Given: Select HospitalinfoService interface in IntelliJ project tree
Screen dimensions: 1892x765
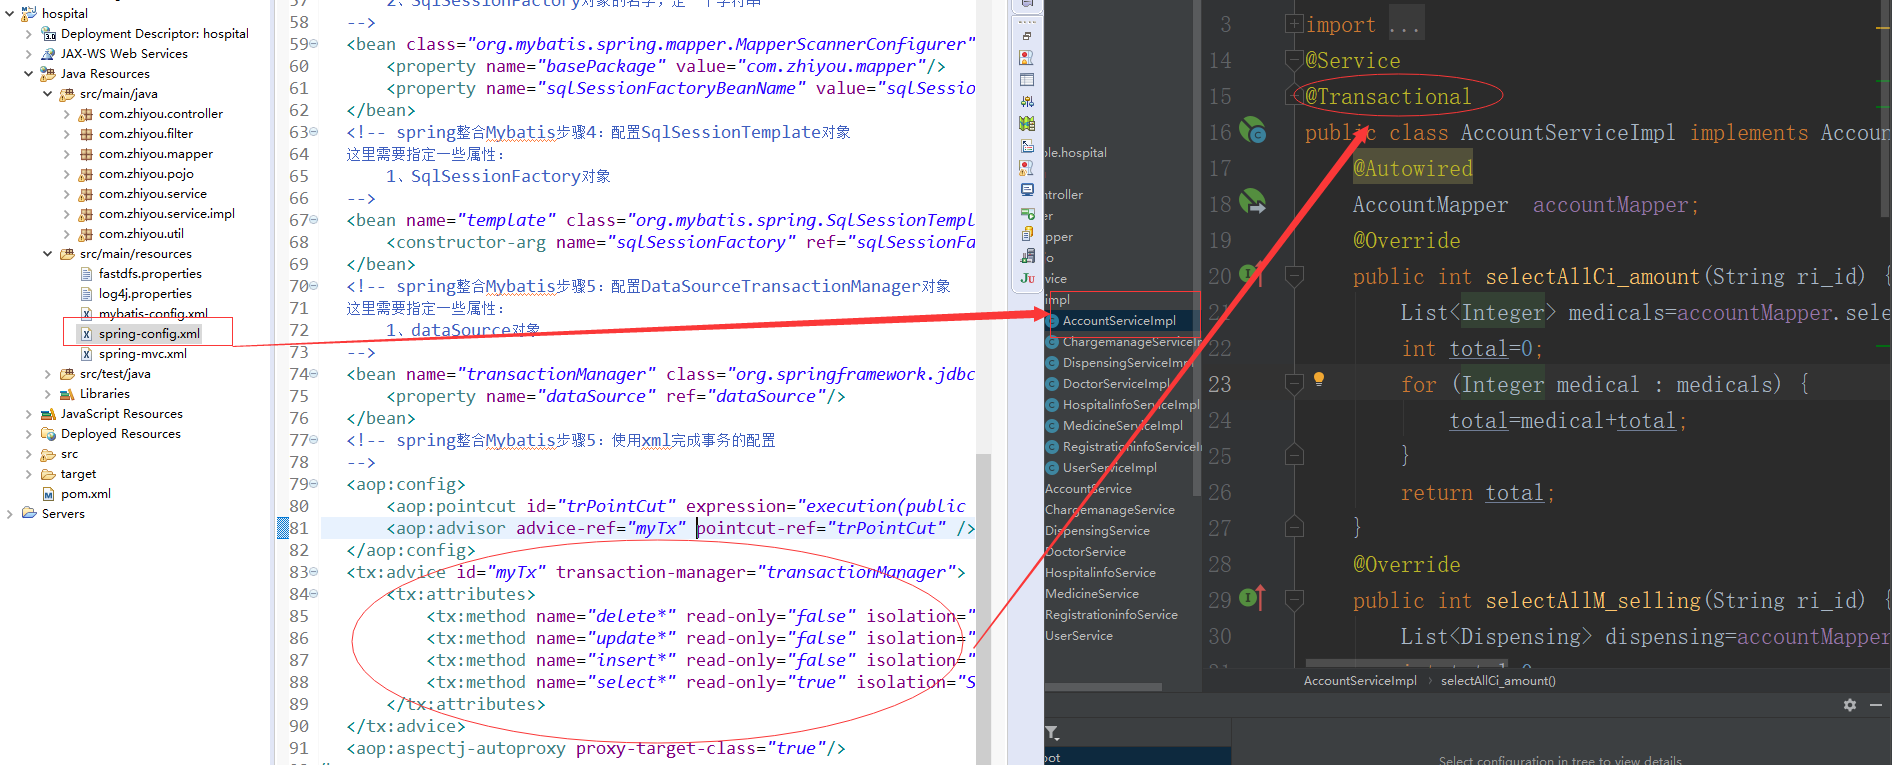Looking at the screenshot, I should point(1100,573).
